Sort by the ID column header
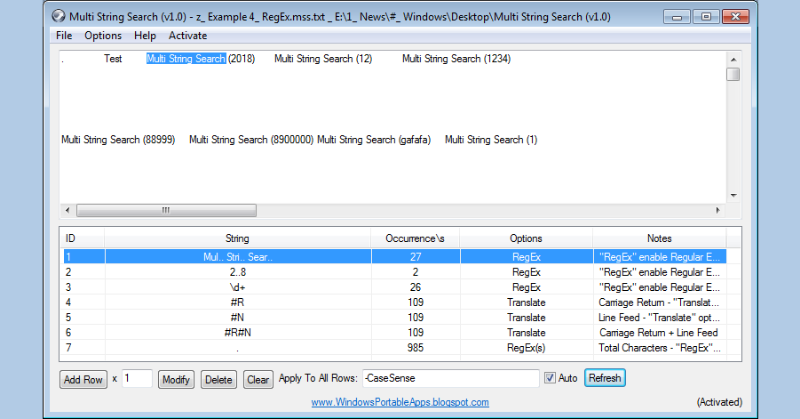 point(82,238)
